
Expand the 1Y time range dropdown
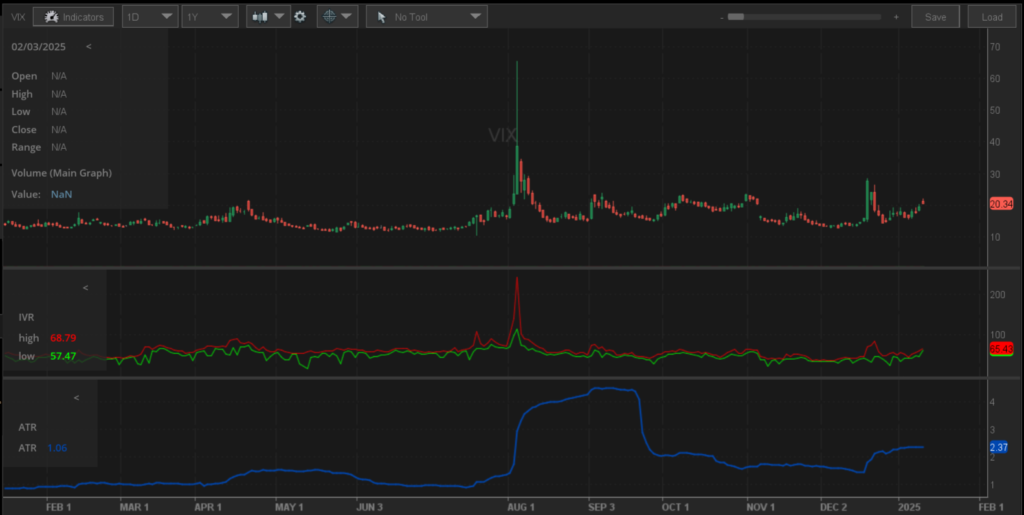point(210,17)
